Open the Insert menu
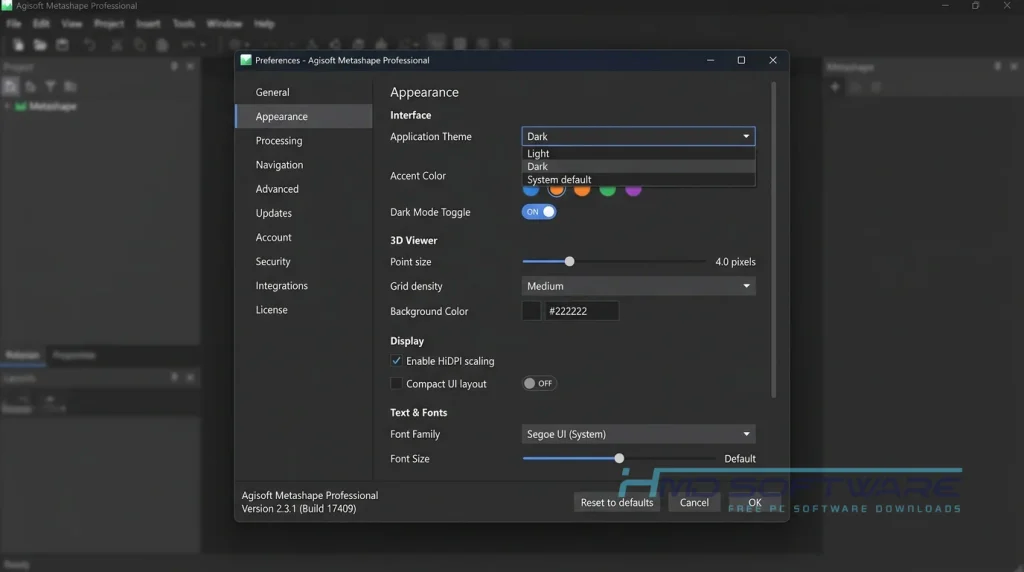 tap(148, 24)
